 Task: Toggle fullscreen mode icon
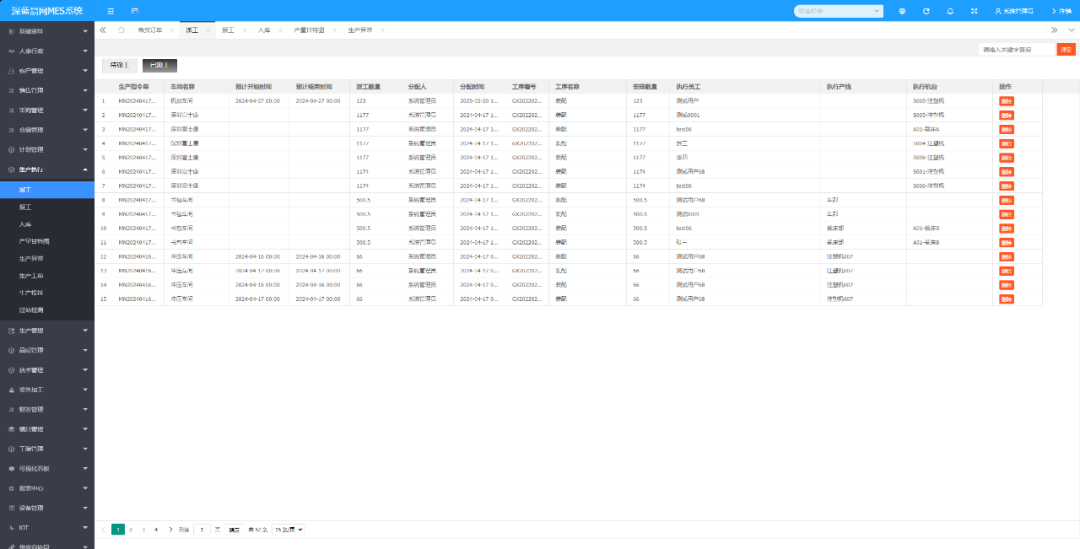coord(973,11)
